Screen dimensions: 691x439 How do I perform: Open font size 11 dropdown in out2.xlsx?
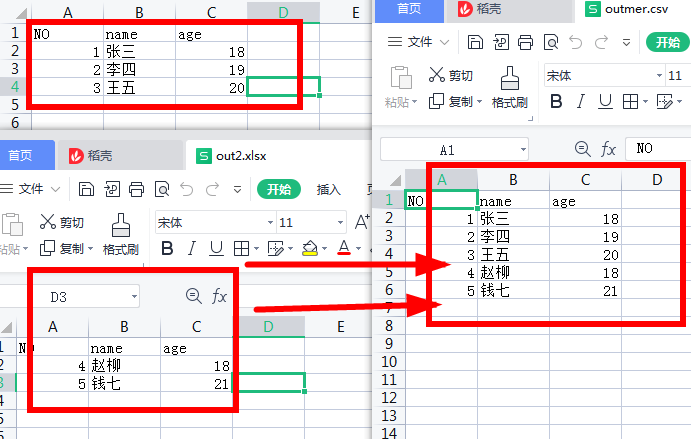[x=340, y=223]
